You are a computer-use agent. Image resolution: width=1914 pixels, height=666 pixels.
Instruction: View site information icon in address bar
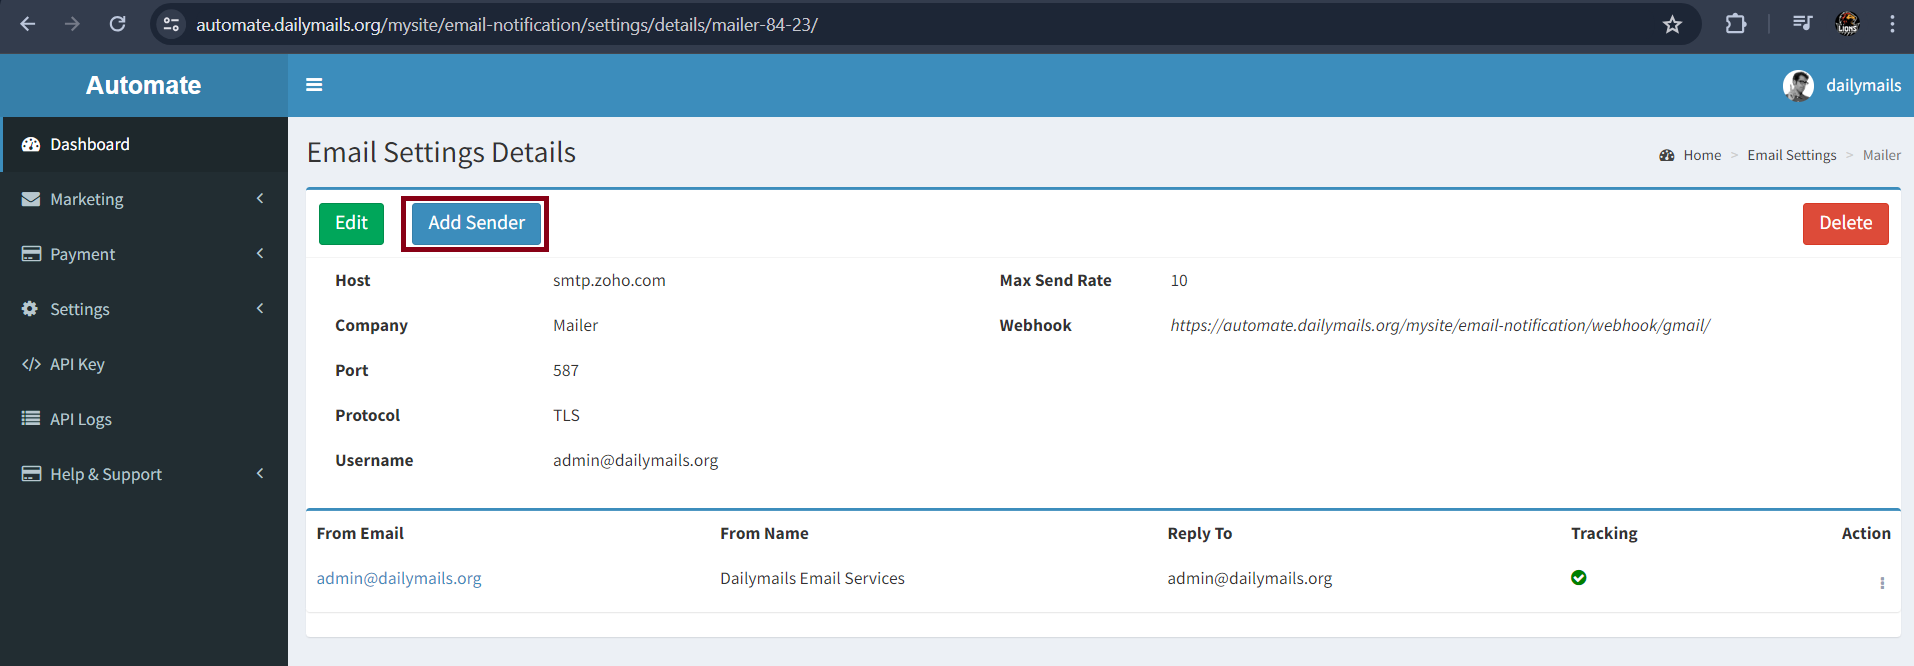pyautogui.click(x=171, y=24)
